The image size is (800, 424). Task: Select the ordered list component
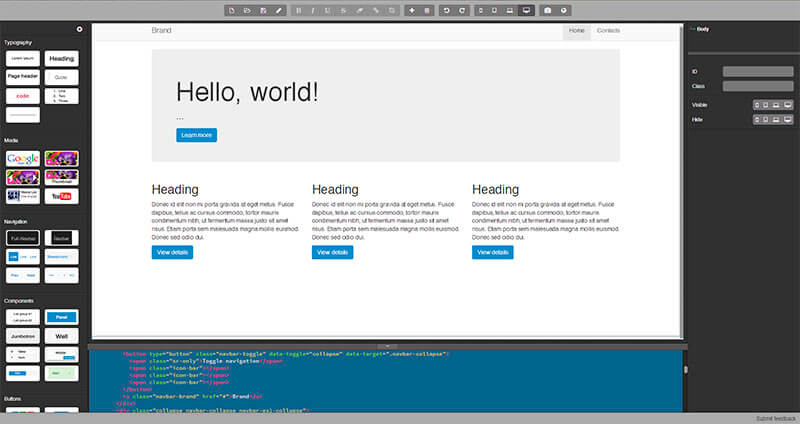click(61, 96)
